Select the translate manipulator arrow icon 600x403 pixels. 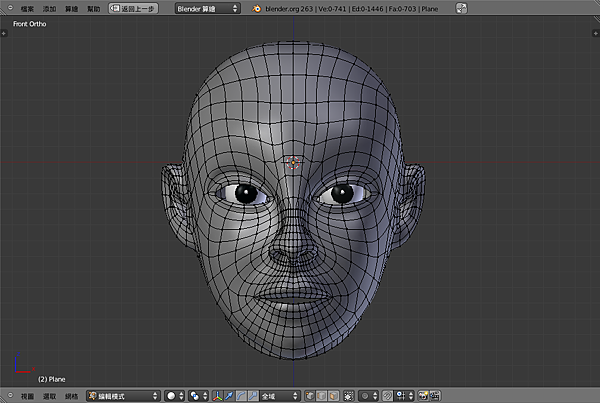229,395
